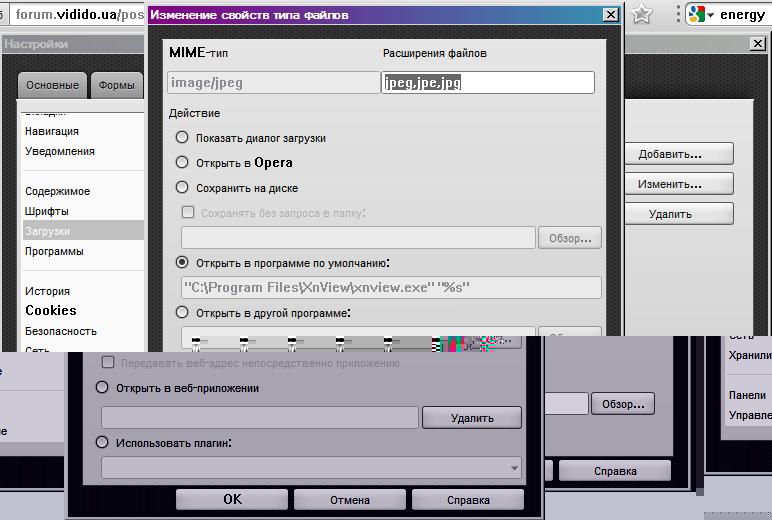The width and height of the screenshot is (772, 520).
Task: Select Панели entry in right list
Action: (747, 395)
